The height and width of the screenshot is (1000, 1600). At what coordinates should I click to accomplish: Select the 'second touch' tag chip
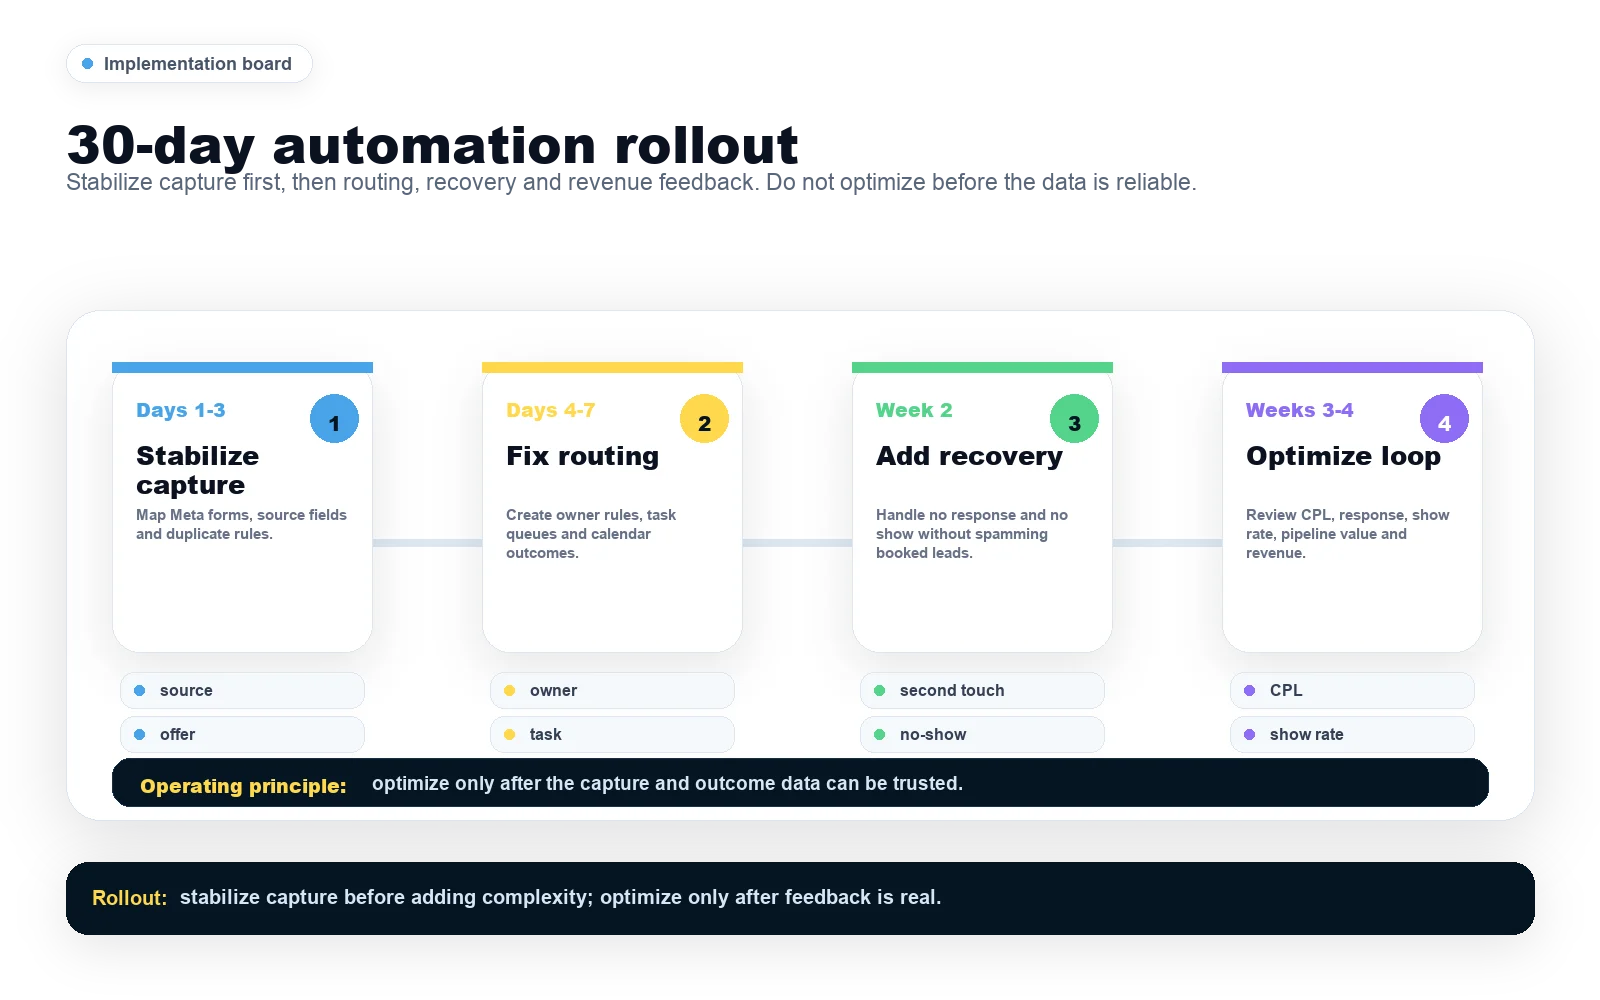pos(982,691)
